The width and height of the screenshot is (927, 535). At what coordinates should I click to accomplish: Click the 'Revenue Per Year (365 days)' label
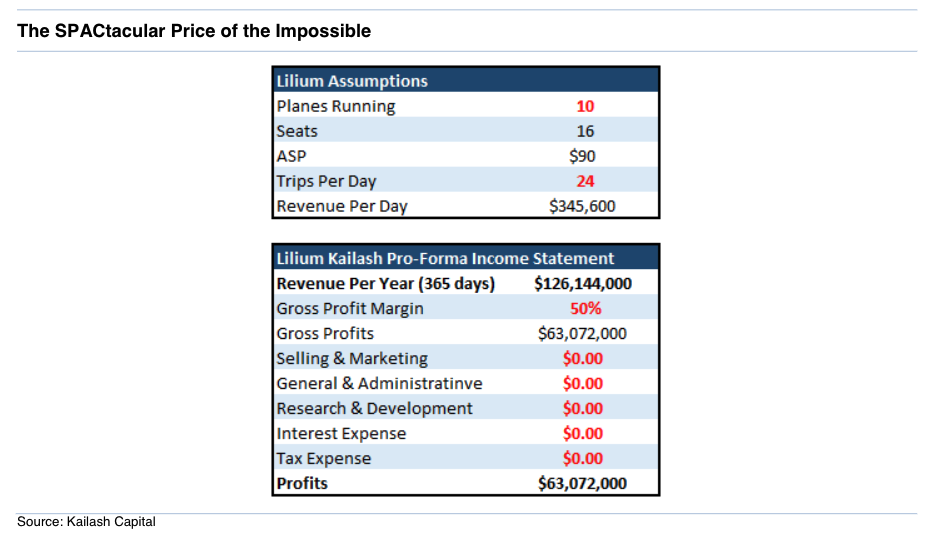click(x=385, y=283)
